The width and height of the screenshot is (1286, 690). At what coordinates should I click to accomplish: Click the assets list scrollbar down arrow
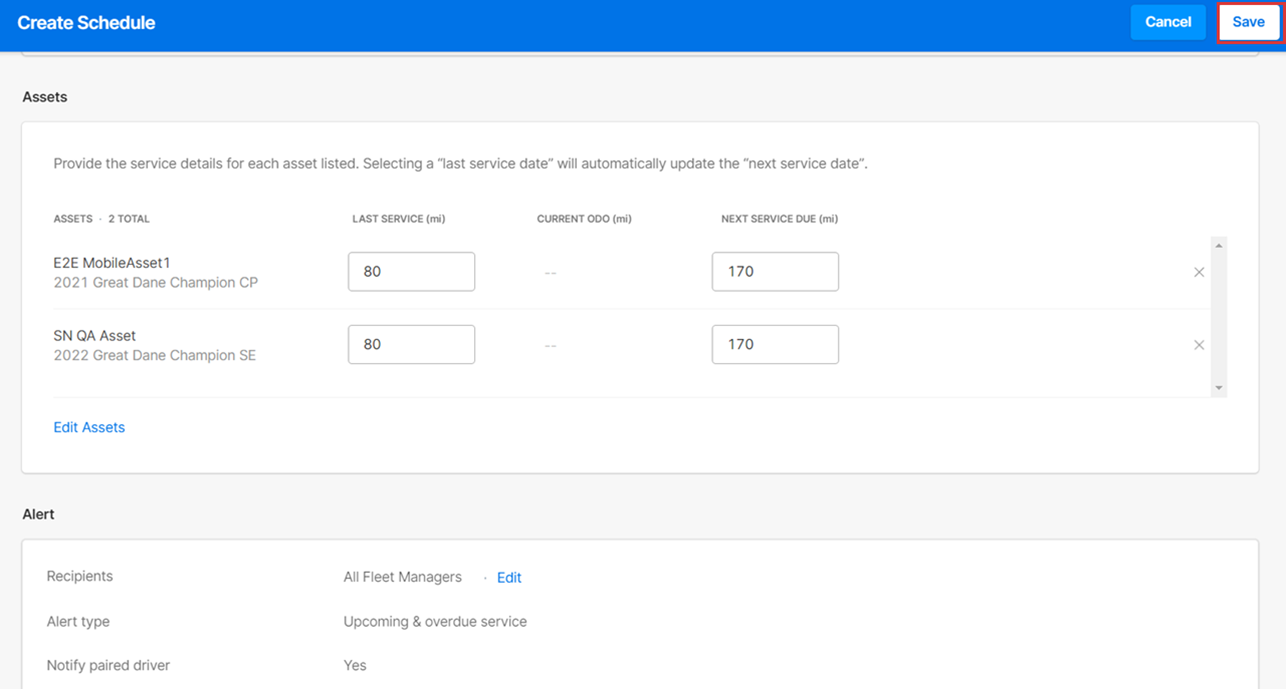[1218, 388]
